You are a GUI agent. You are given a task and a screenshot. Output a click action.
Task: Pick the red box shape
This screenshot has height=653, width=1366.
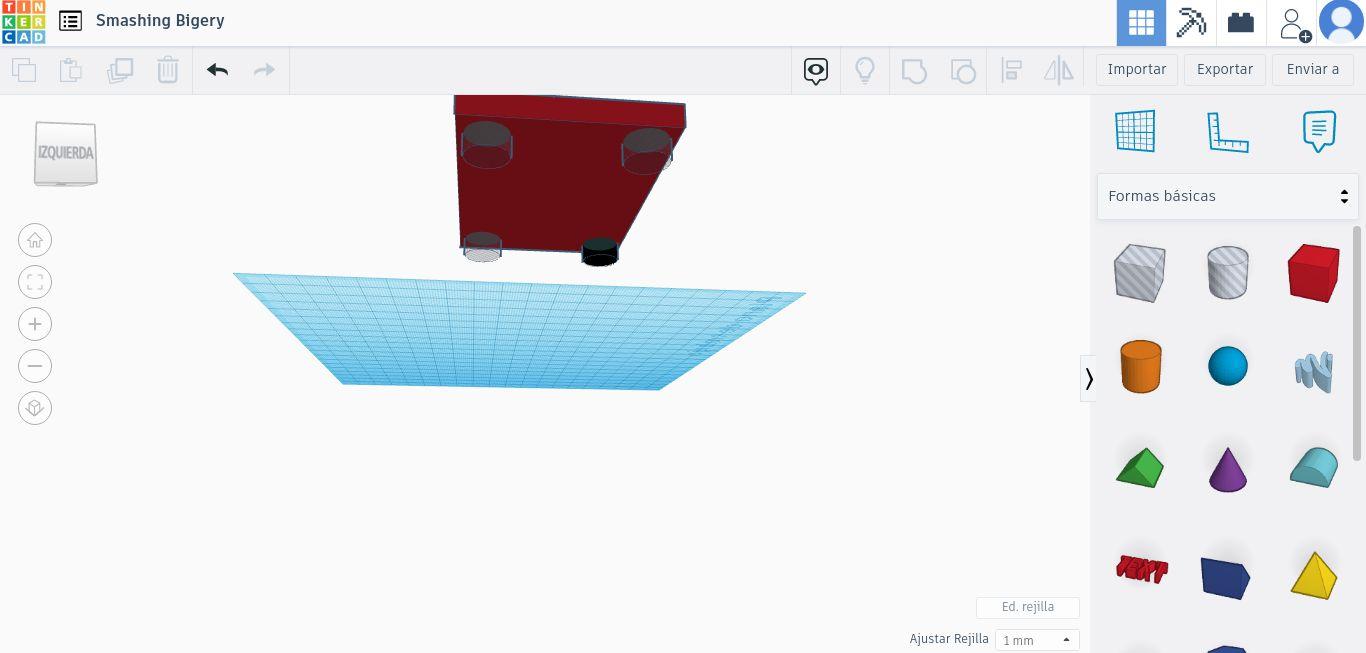tap(1313, 272)
